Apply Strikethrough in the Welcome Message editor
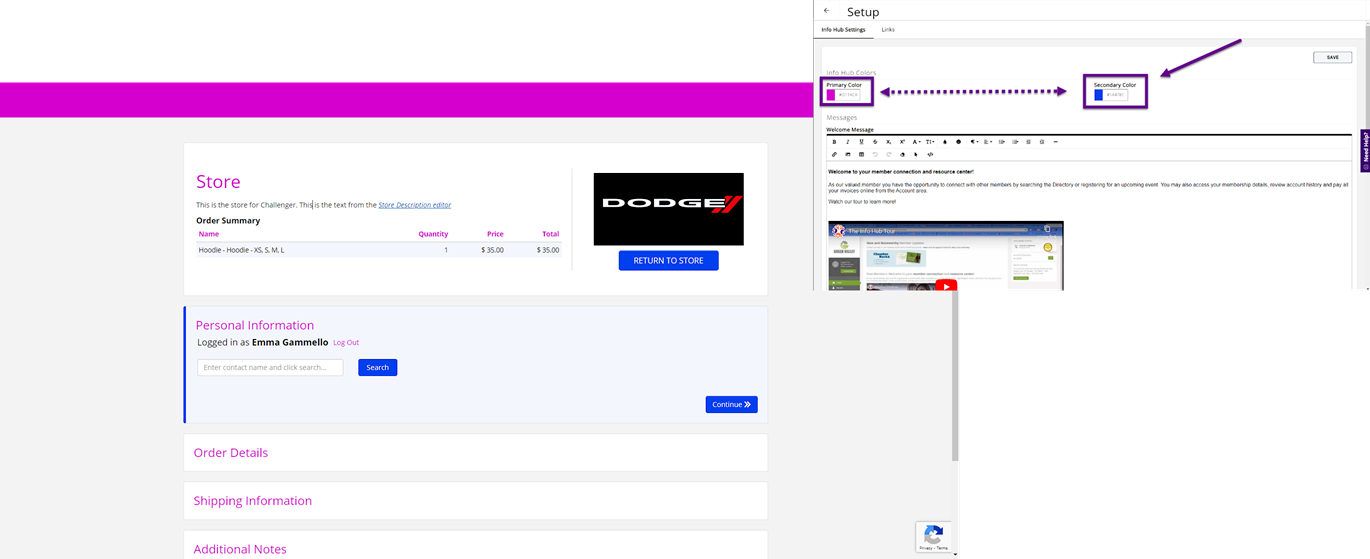 [x=875, y=142]
